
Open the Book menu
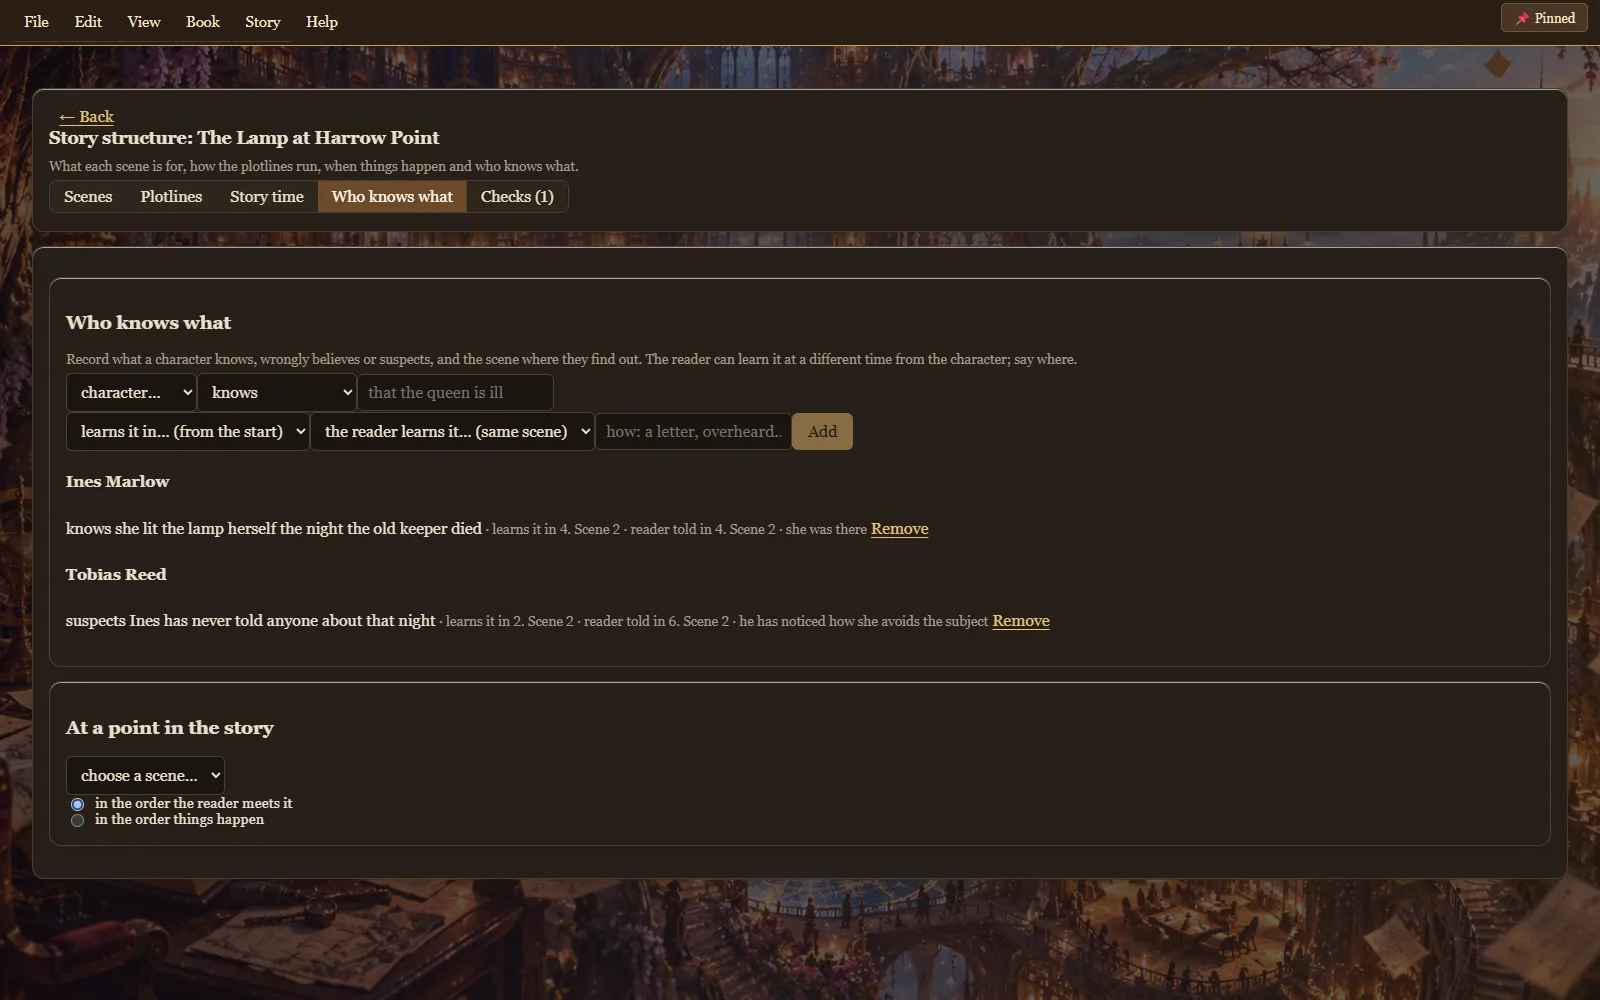pos(203,22)
